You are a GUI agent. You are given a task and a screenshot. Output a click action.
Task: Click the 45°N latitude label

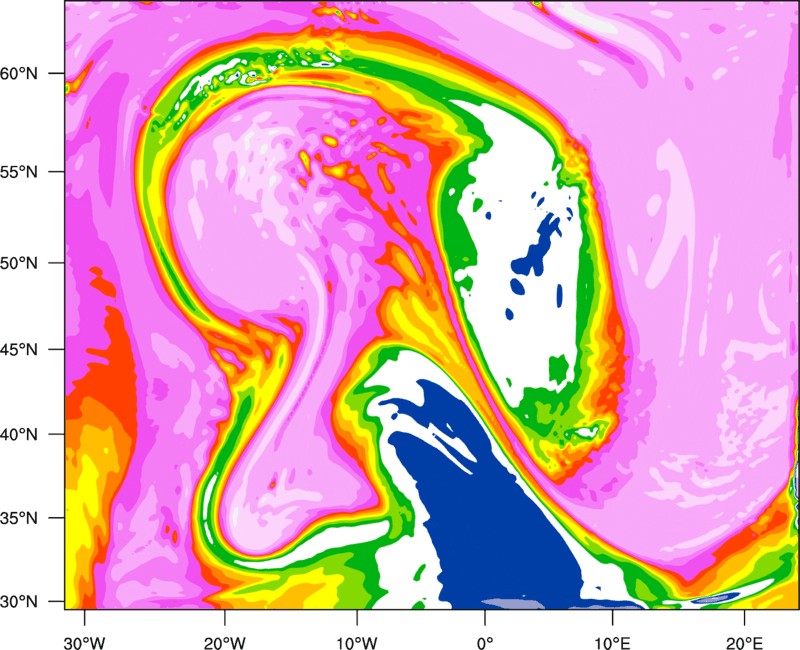19,349
